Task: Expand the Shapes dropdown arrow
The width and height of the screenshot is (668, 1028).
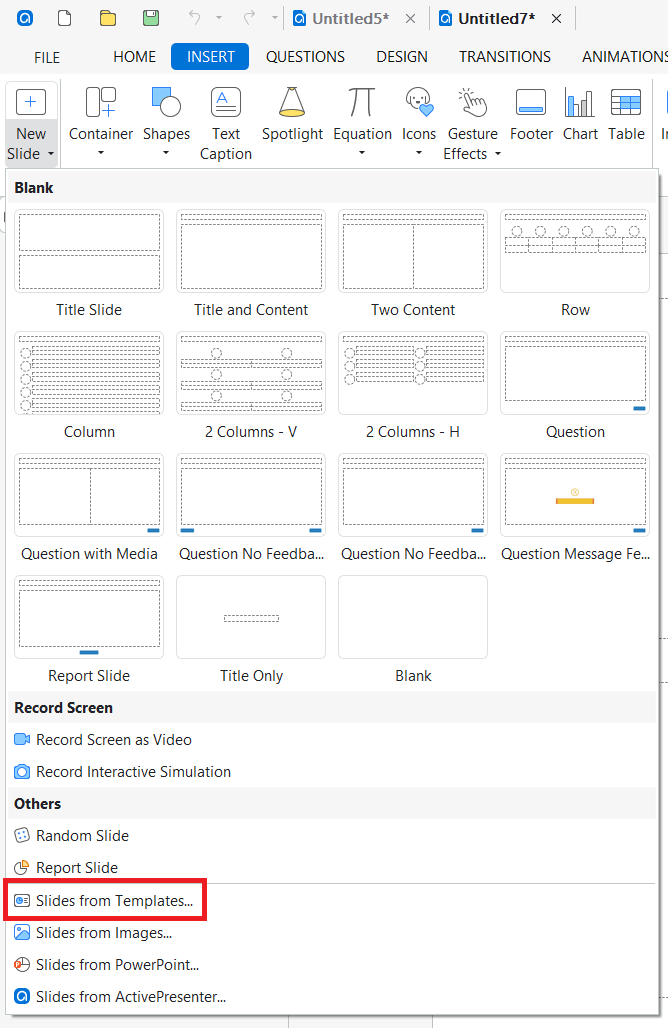Action: pos(166,153)
